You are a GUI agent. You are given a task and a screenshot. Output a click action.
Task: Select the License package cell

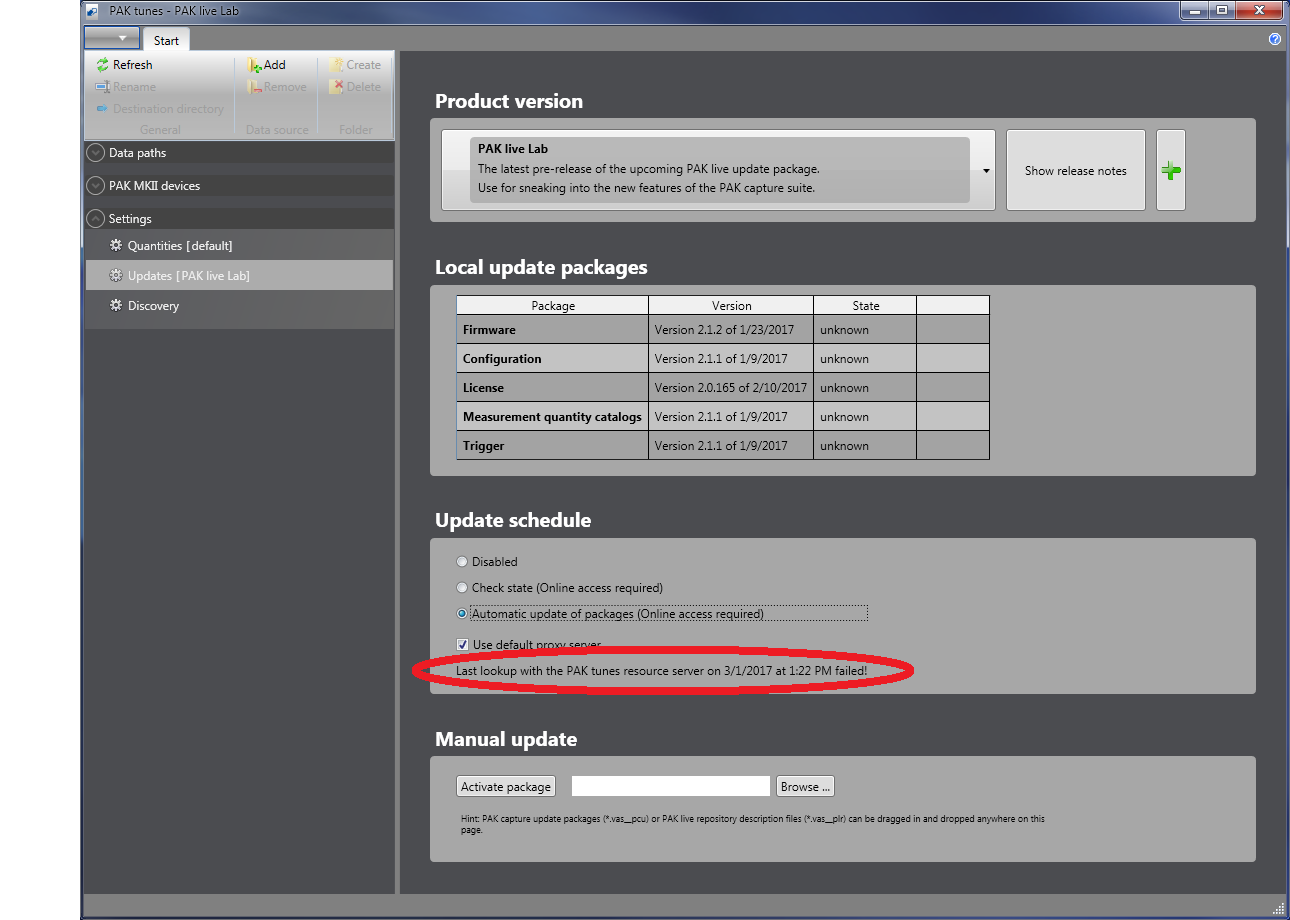553,388
